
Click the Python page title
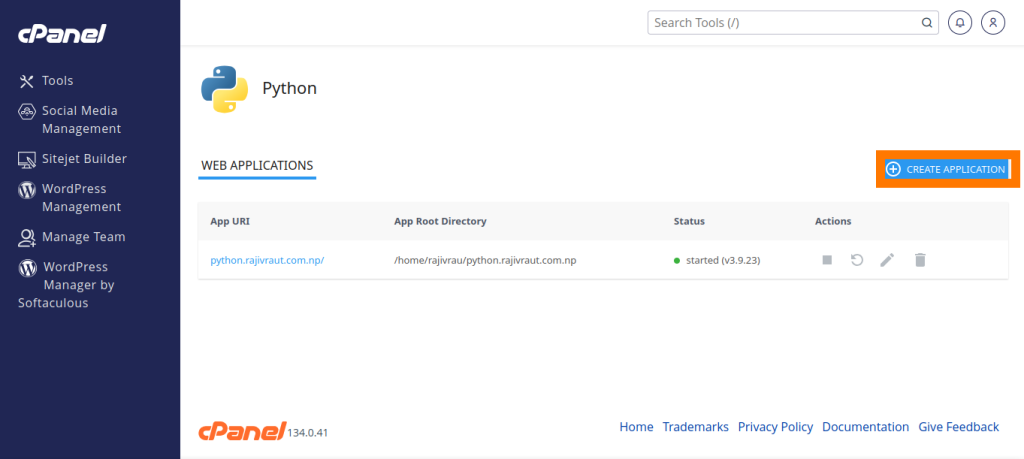pyautogui.click(x=289, y=88)
